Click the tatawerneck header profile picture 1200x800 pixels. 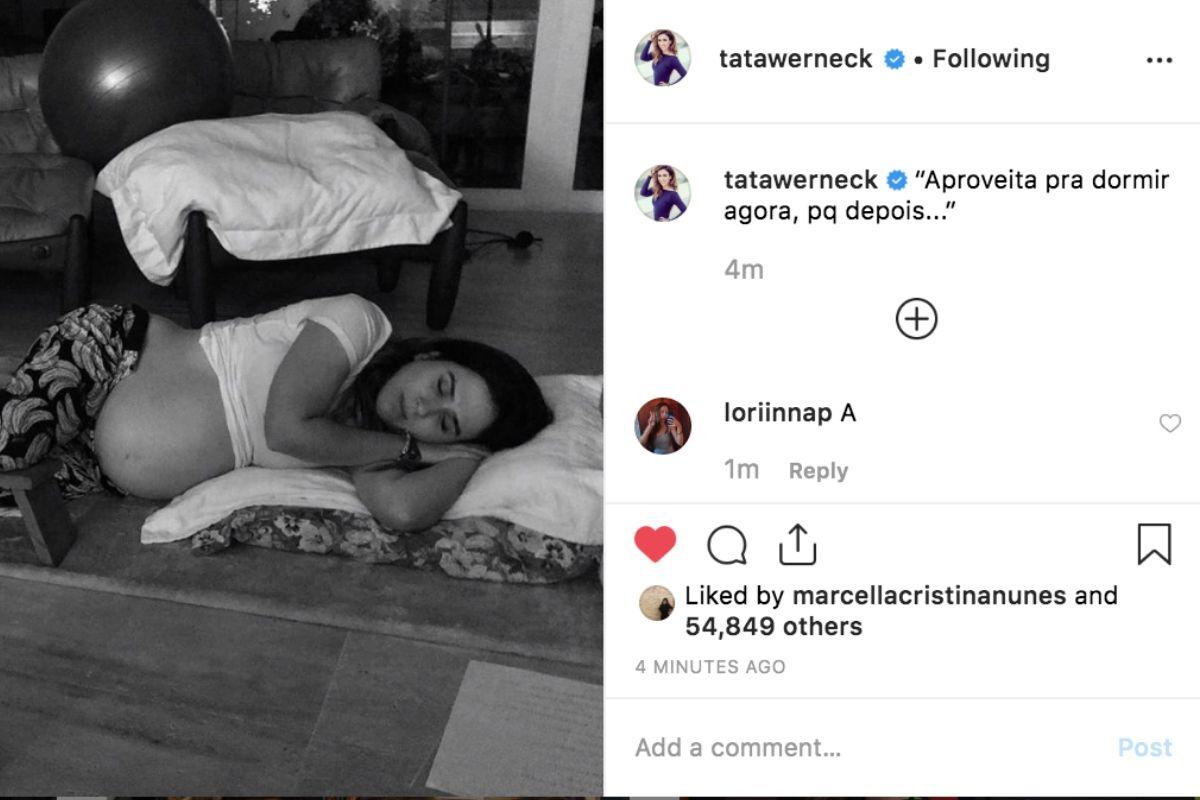(x=663, y=58)
